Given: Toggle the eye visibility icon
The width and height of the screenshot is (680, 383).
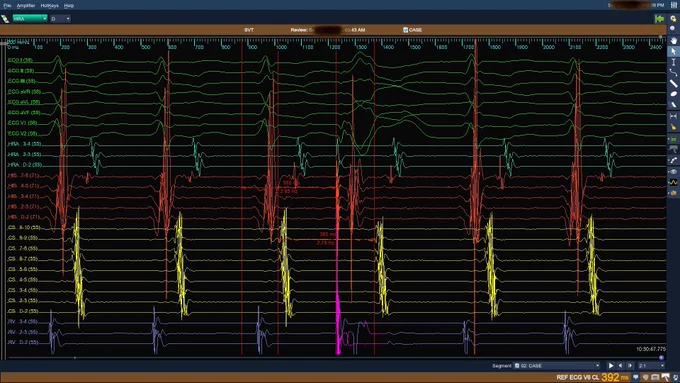Looking at the screenshot, I should (673, 172).
